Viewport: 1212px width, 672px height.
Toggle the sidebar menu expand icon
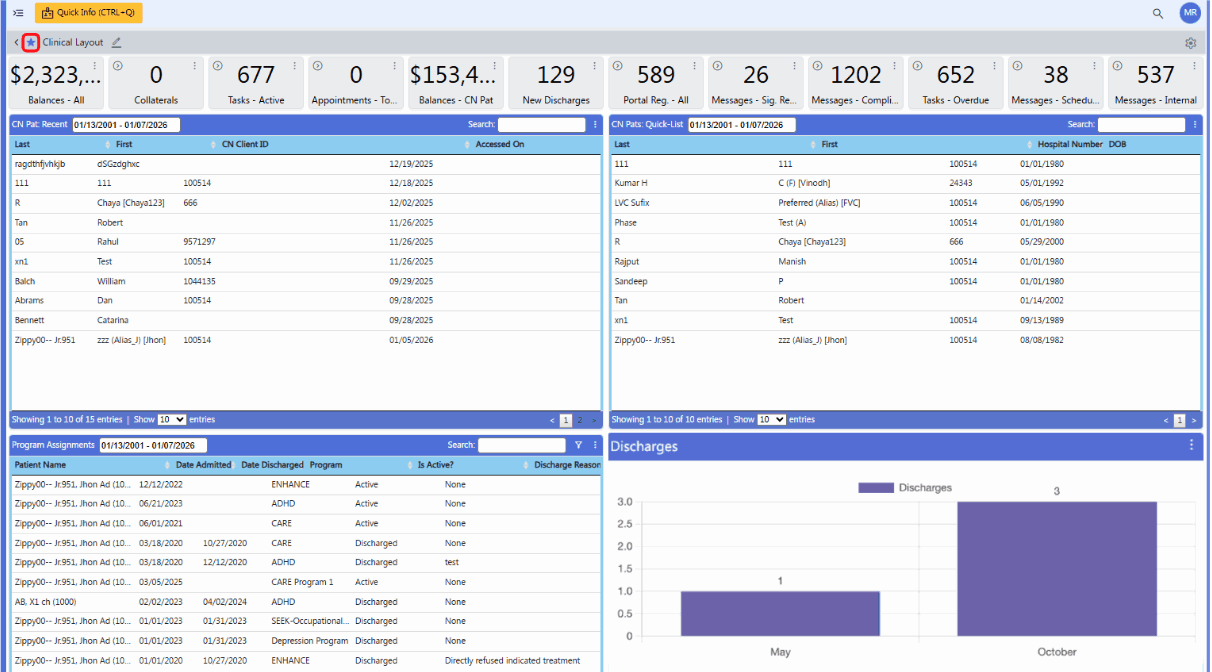pos(18,13)
